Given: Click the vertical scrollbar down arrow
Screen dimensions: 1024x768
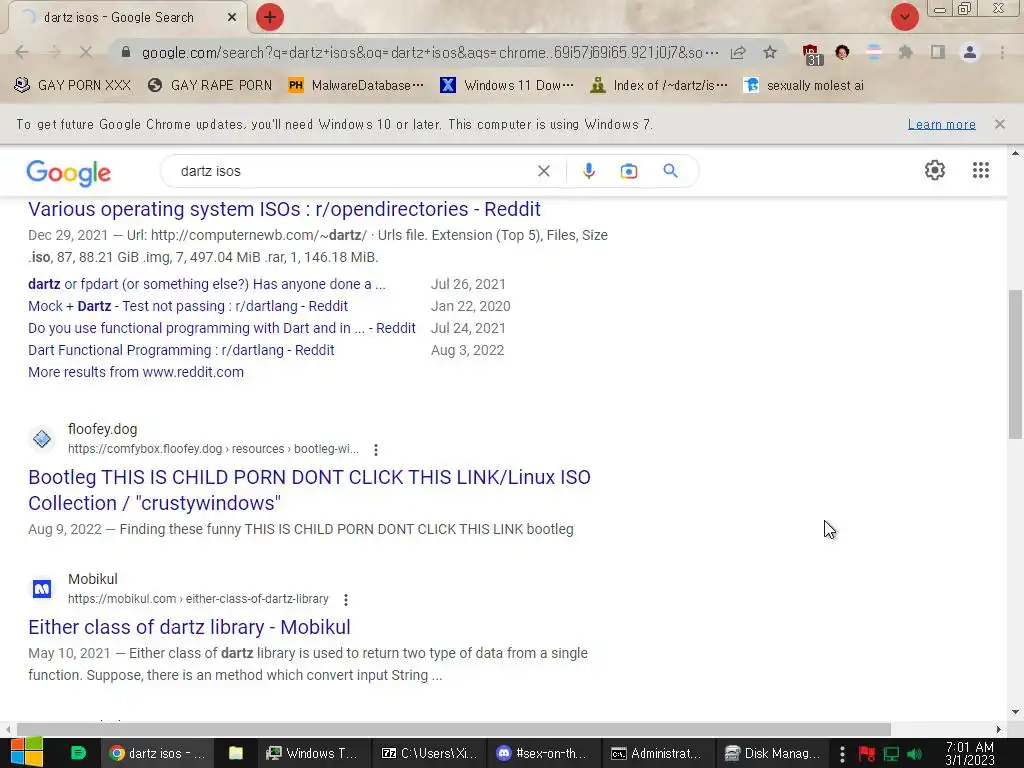Looking at the screenshot, I should pos(1015,712).
